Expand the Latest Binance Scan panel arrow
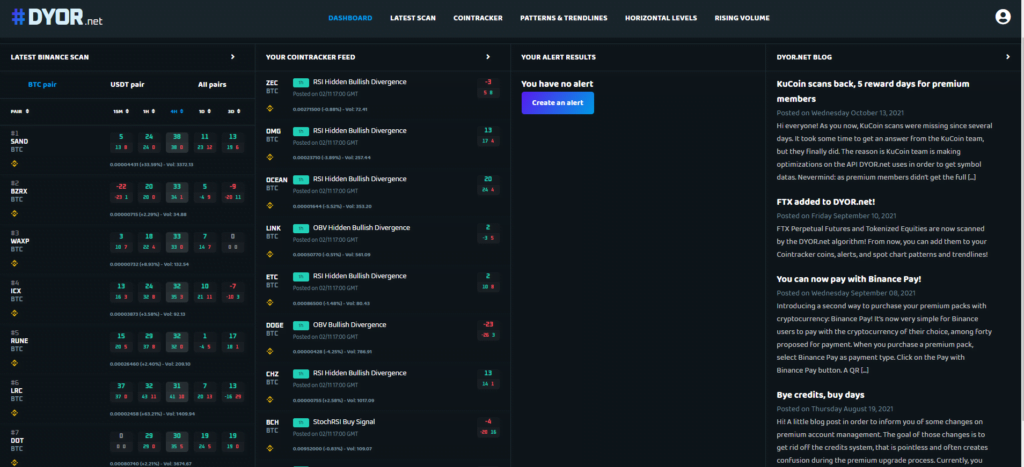This screenshot has height=467, width=1024. [x=232, y=57]
